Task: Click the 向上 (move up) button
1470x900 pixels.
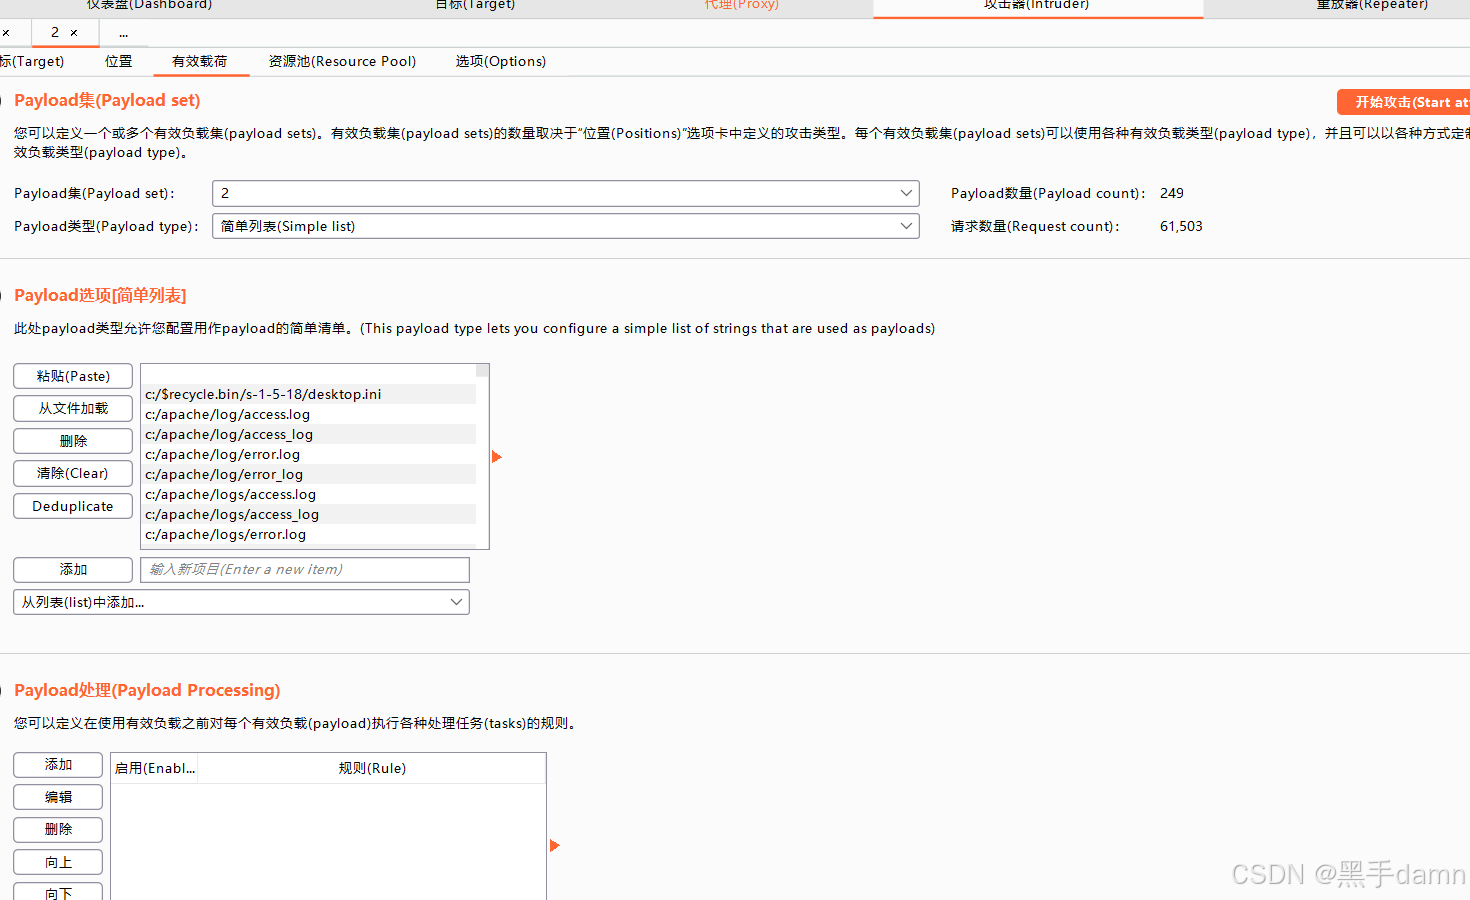Action: [x=57, y=861]
